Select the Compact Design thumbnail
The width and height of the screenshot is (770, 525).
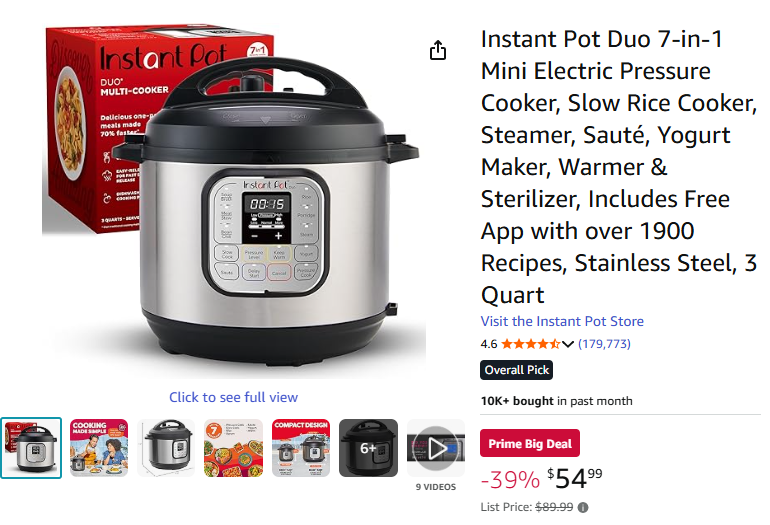click(301, 448)
